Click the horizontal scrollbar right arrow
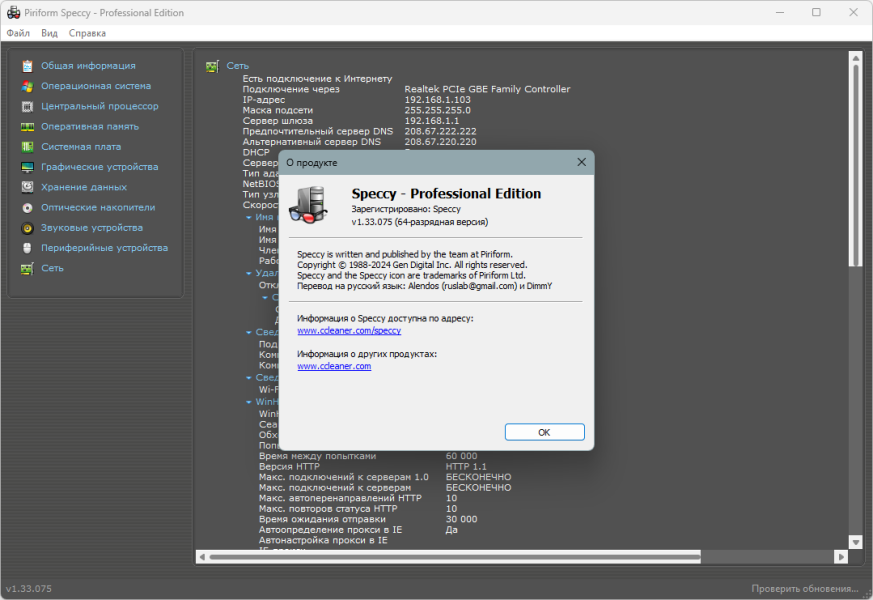 tap(841, 557)
